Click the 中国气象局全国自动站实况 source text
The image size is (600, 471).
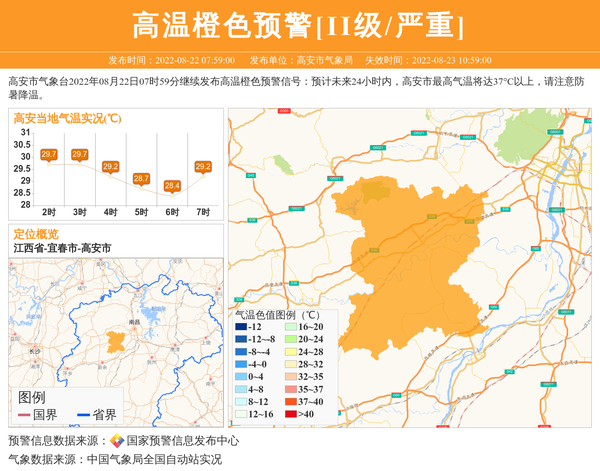click(155, 459)
